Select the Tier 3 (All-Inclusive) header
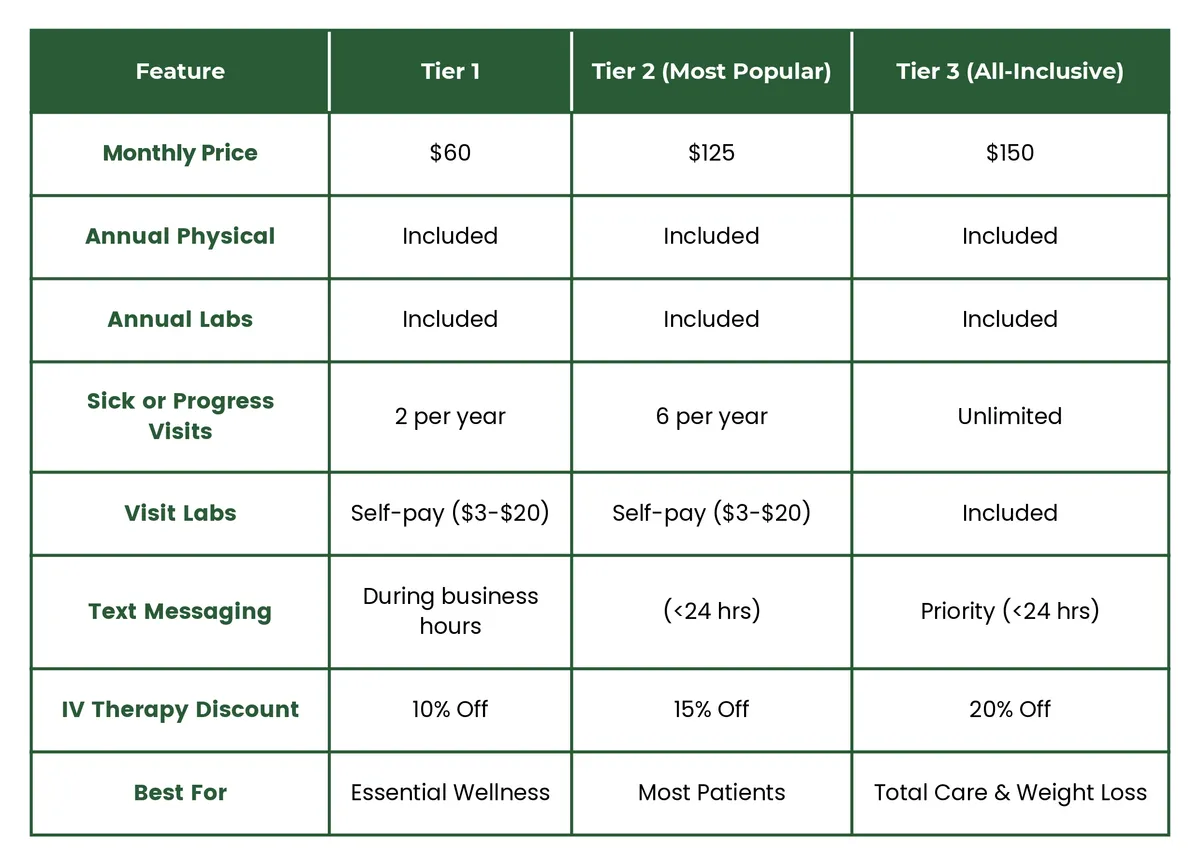The image size is (1200, 867). pos(1010,71)
